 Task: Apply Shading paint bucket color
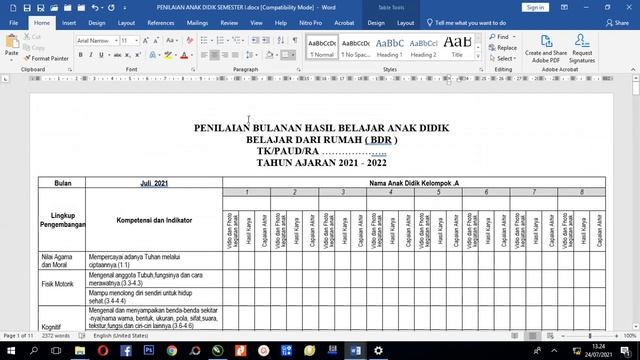click(x=269, y=55)
